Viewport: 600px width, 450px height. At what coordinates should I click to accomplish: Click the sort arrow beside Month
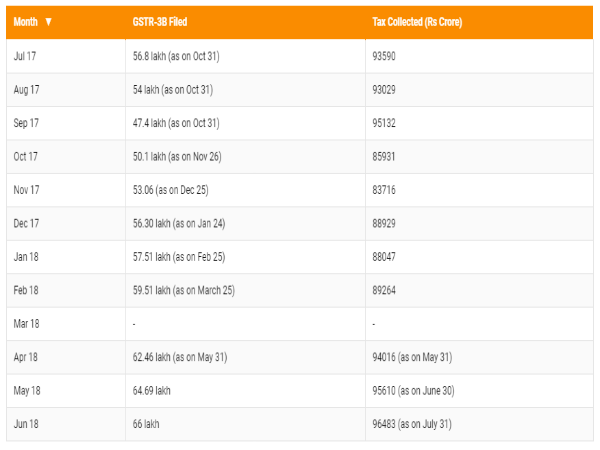point(48,21)
